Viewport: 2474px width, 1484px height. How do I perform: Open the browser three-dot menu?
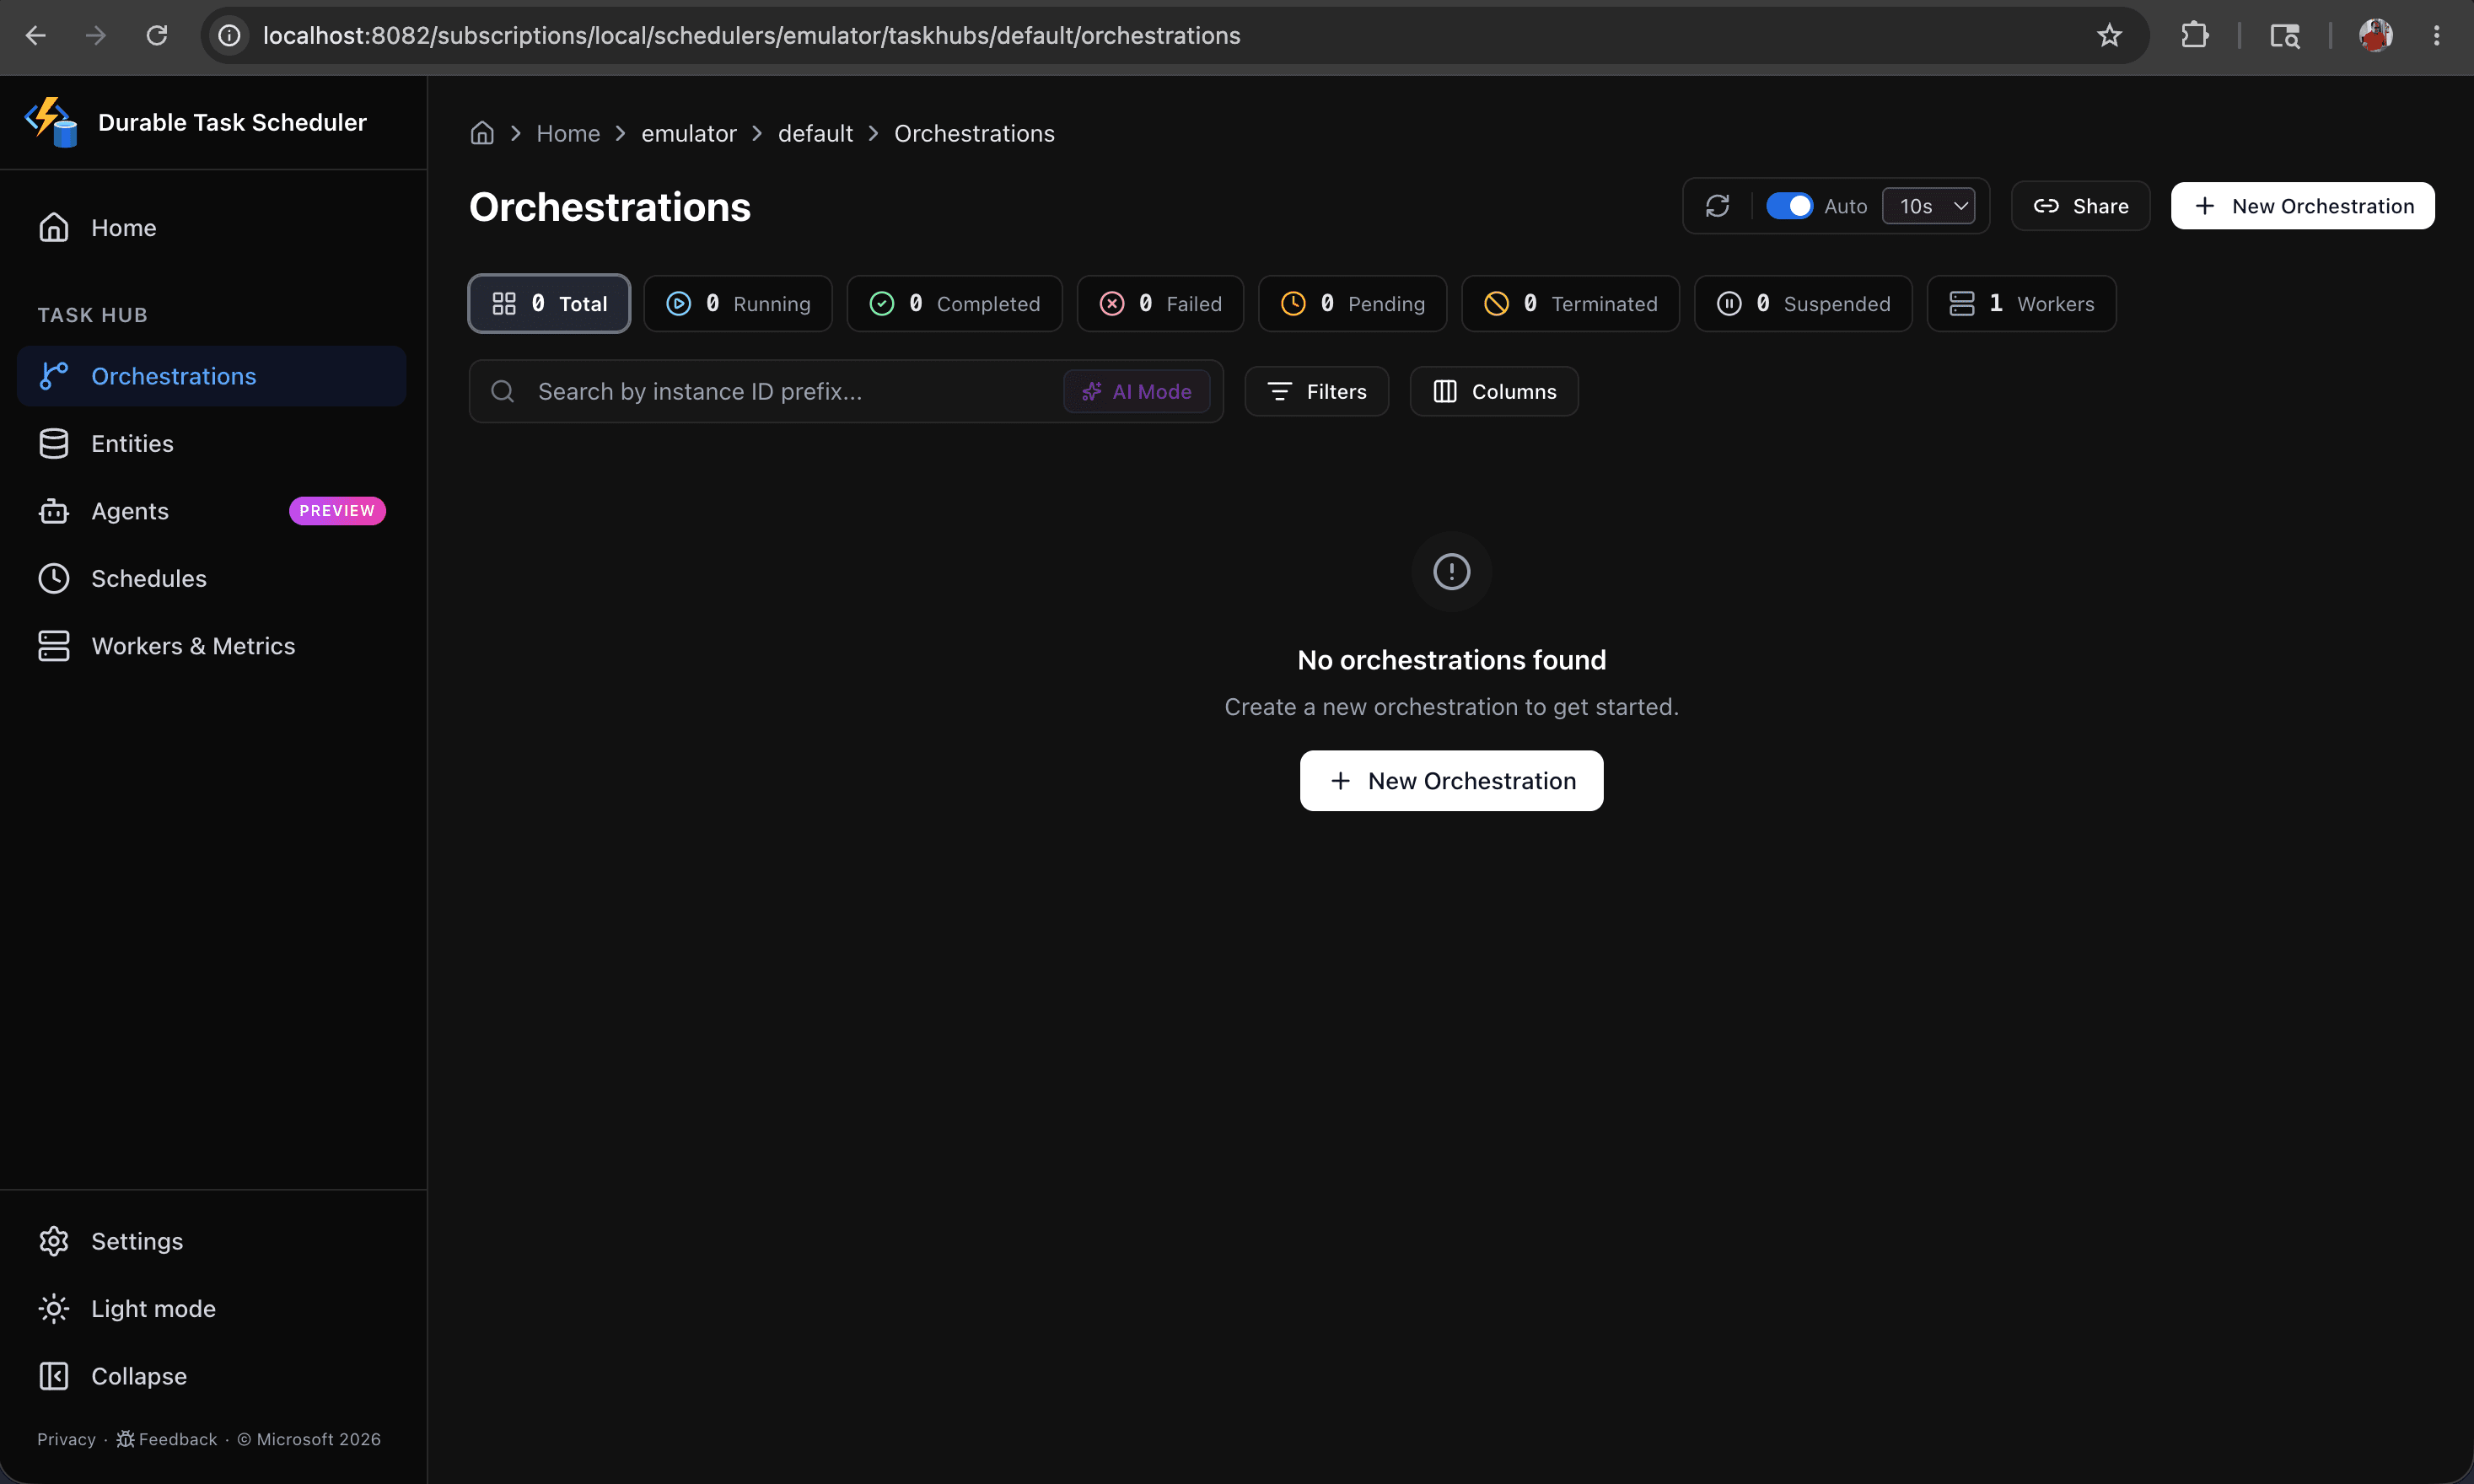pos(2436,36)
